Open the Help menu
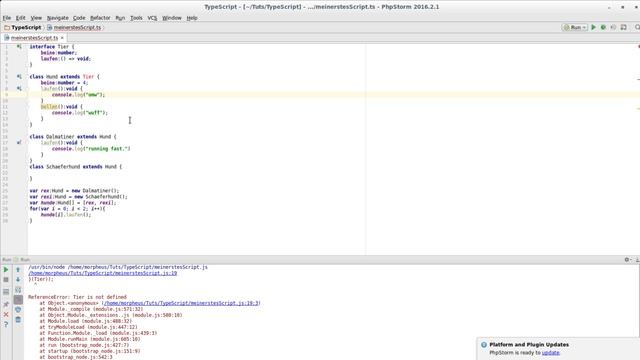Screen dimensions: 640x360 pyautogui.click(x=192, y=18)
